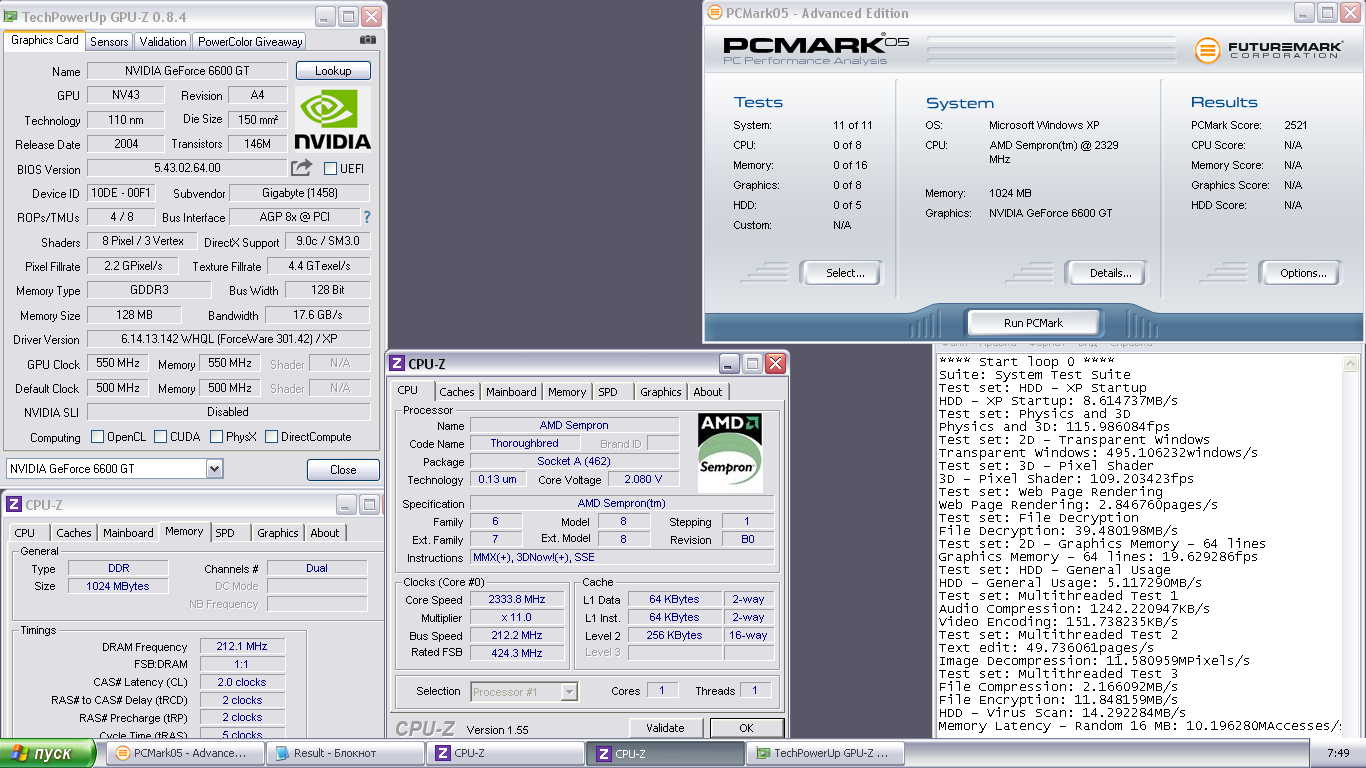
Task: Click the Validate button in CPU-Z
Action: [x=665, y=728]
